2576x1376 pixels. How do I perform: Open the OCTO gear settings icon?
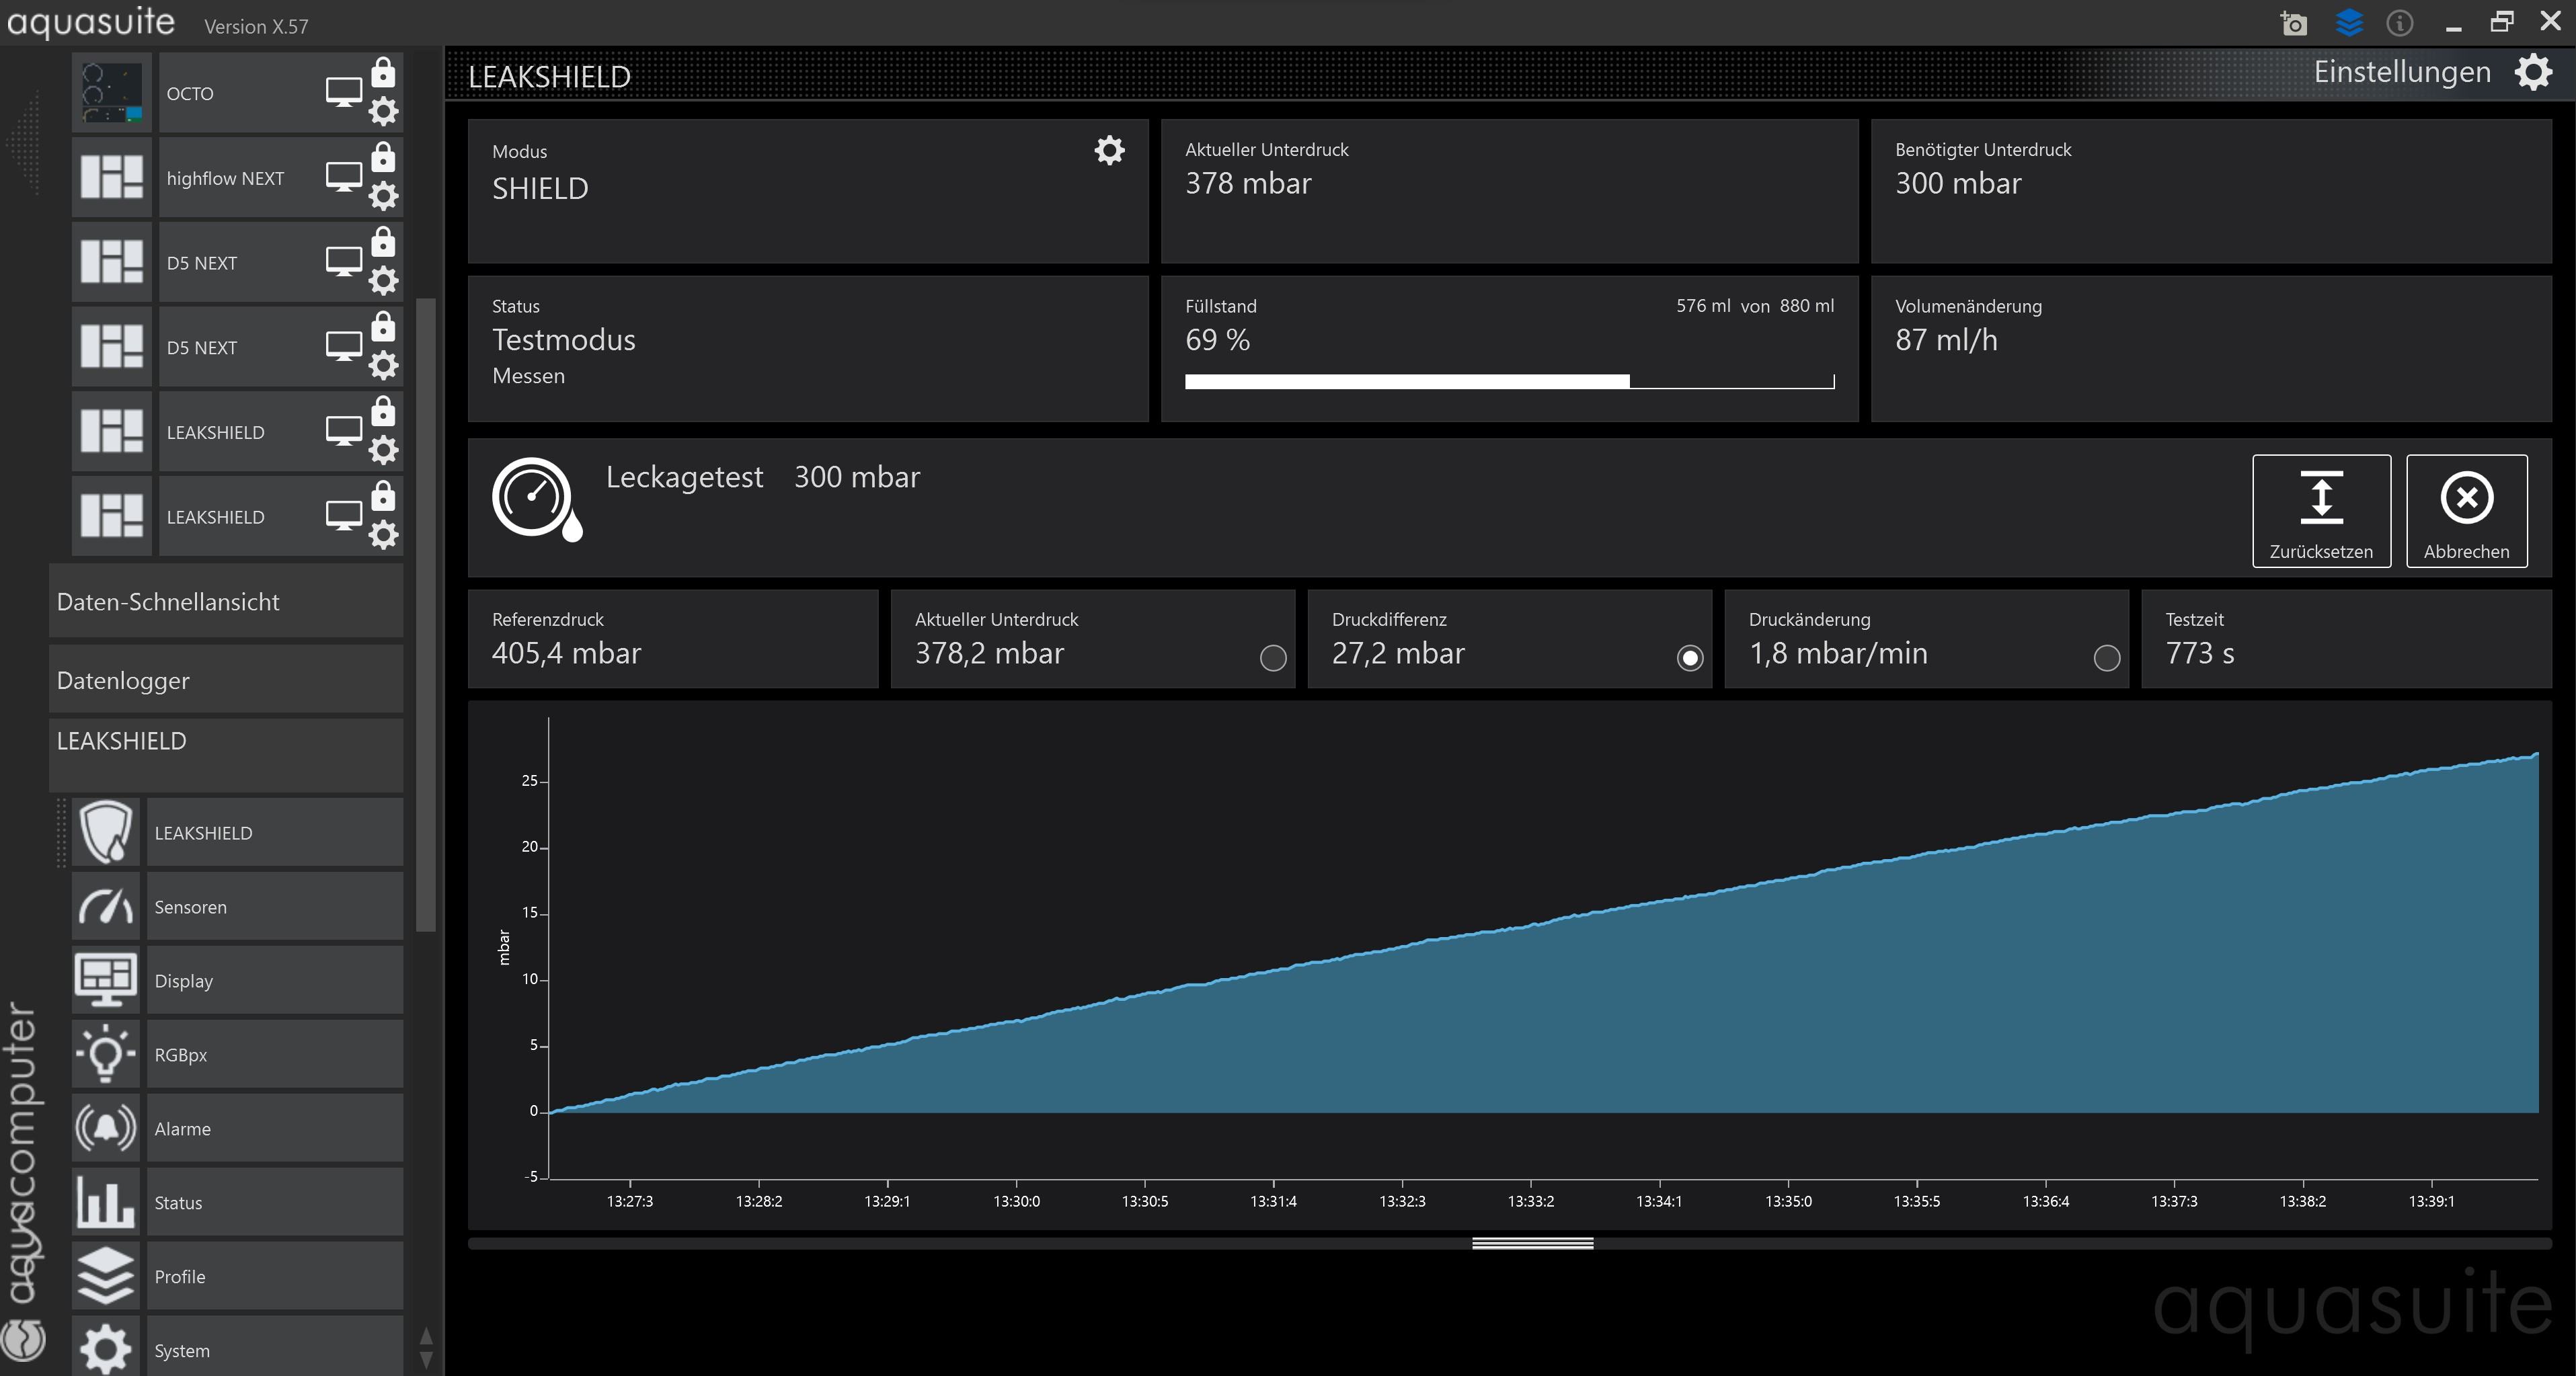383,111
